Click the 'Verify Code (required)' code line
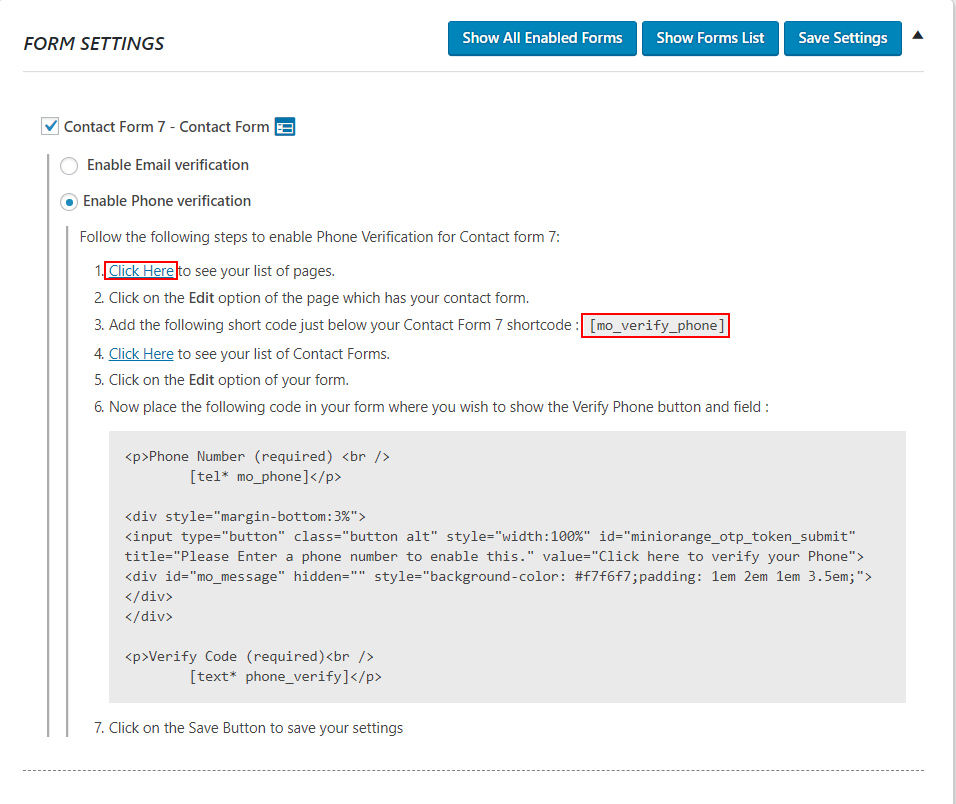The image size is (956, 804). 249,656
